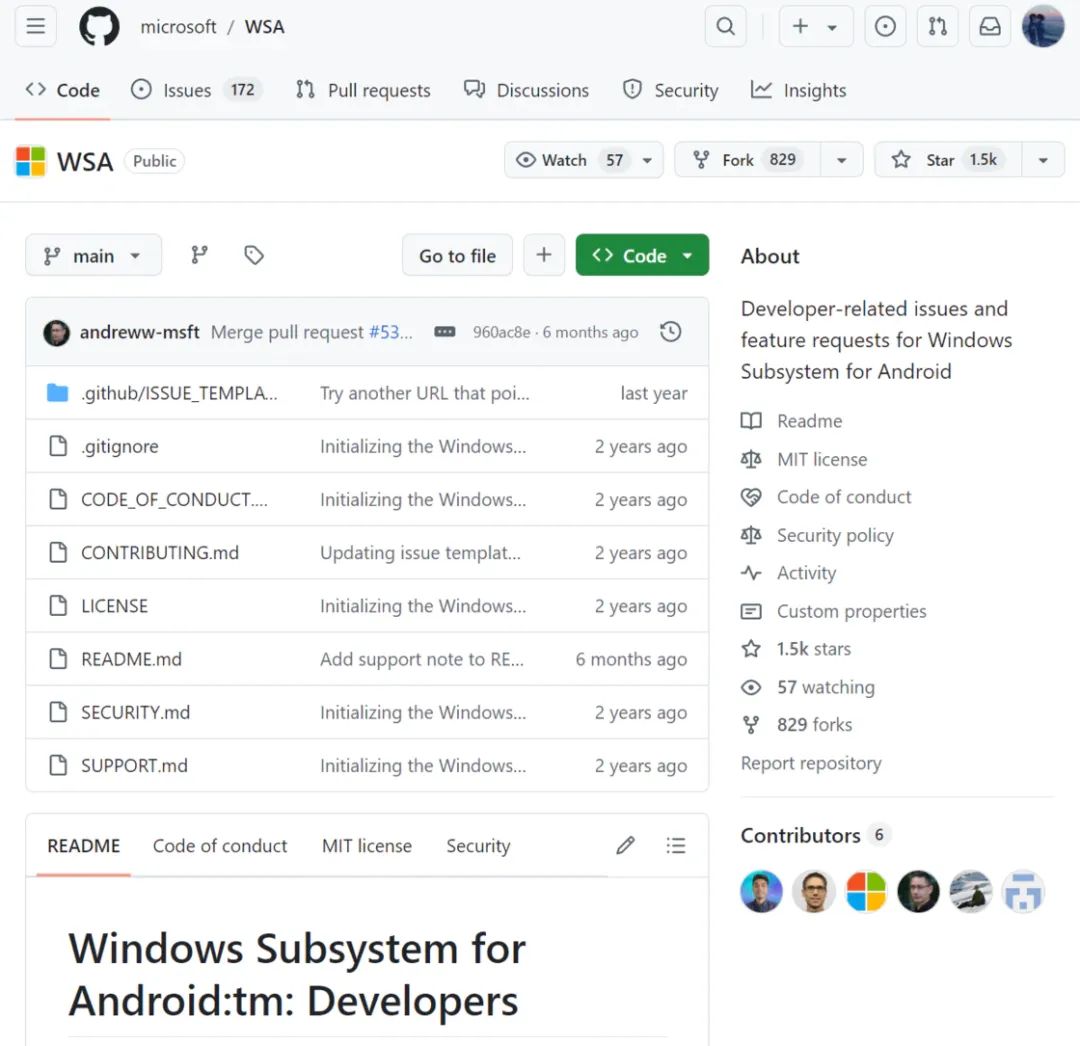Screen dimensions: 1080x1046
Task: Switch to the Pull requests tab
Action: (363, 90)
